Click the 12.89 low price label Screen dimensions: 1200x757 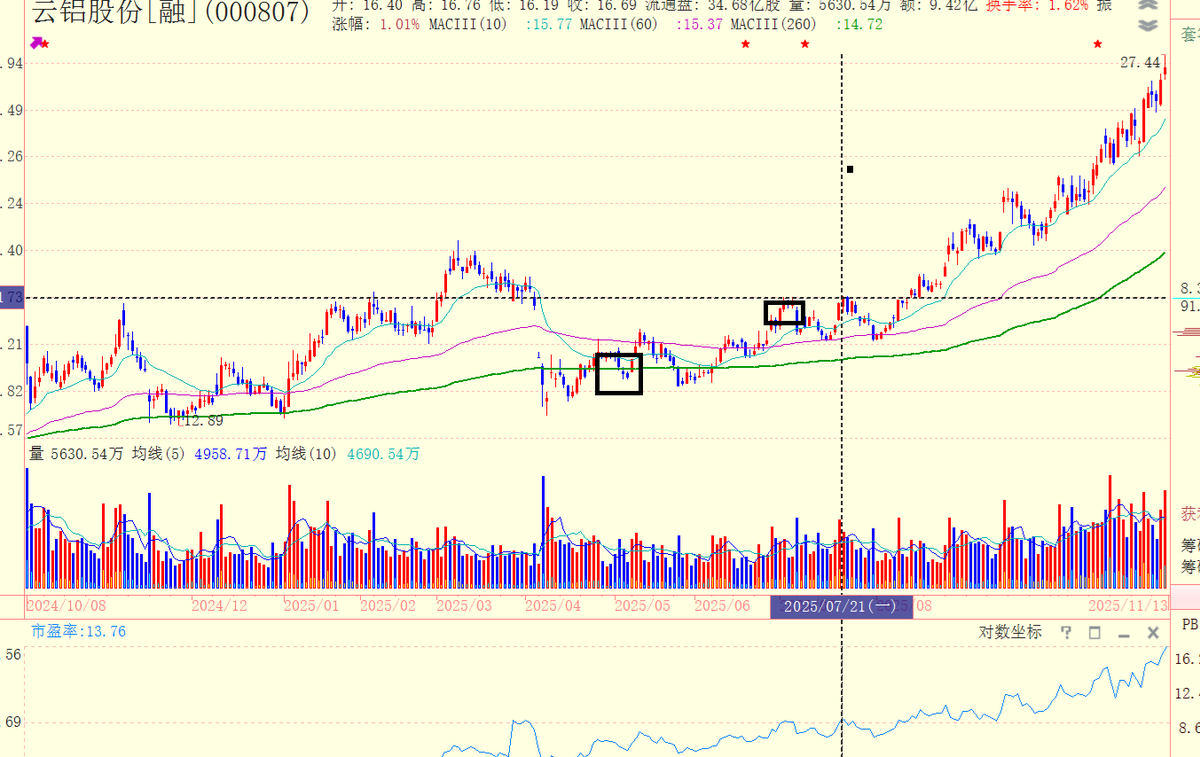[x=203, y=421]
